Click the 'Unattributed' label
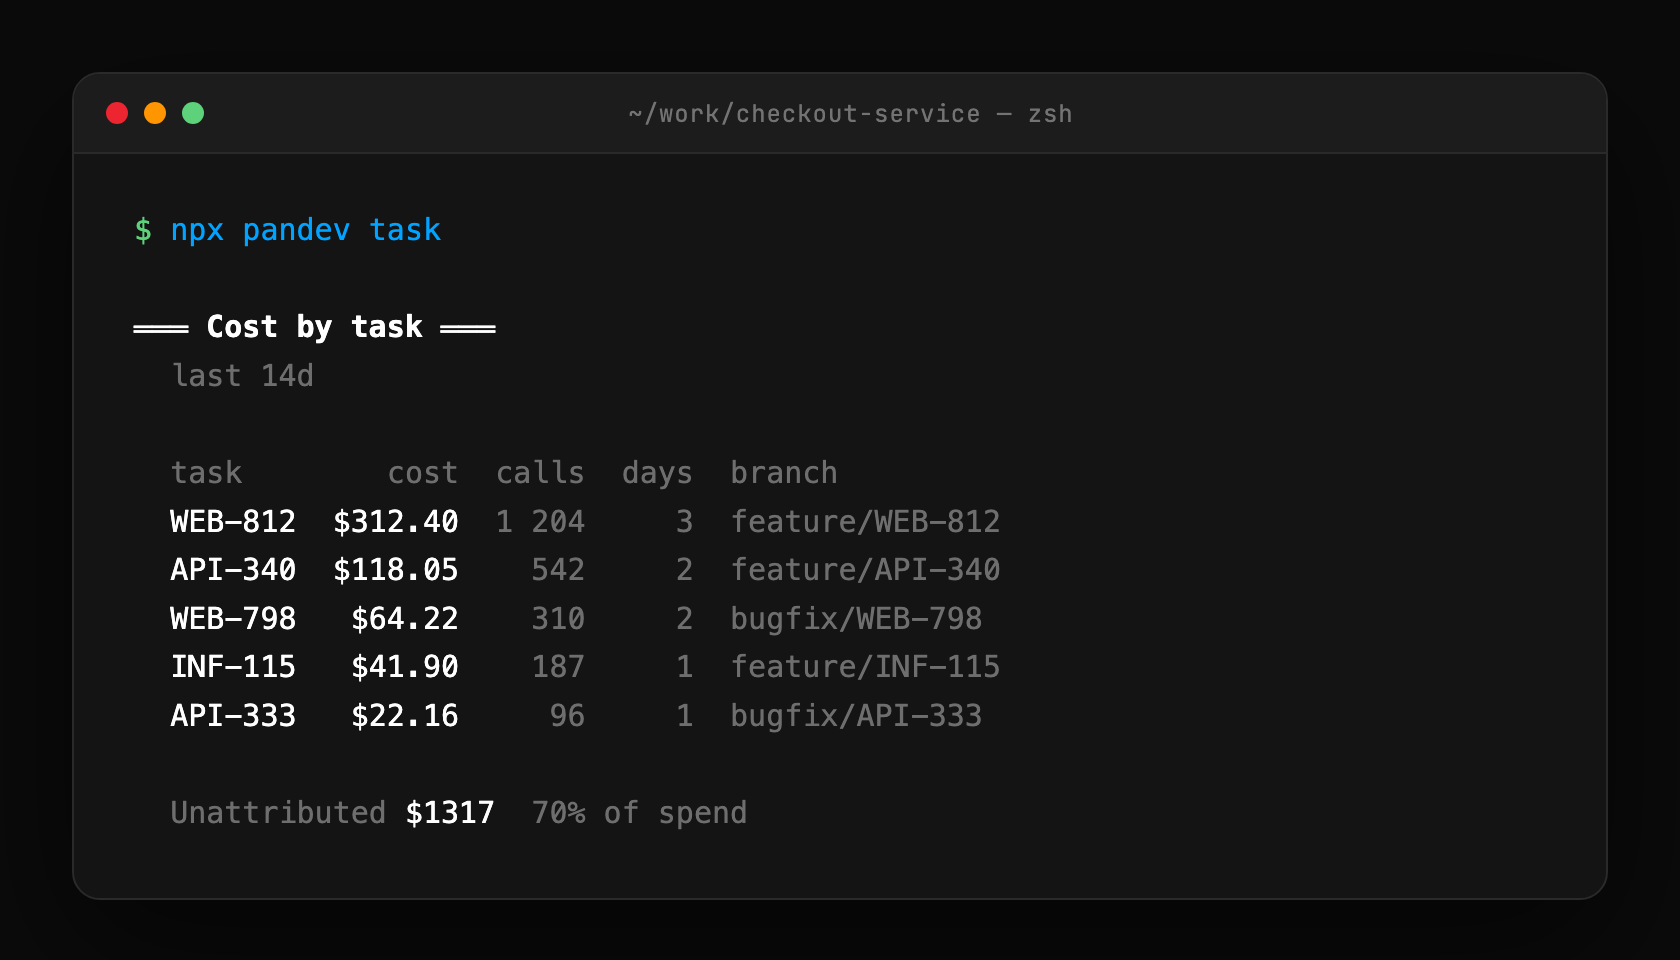This screenshot has height=960, width=1680. point(278,813)
